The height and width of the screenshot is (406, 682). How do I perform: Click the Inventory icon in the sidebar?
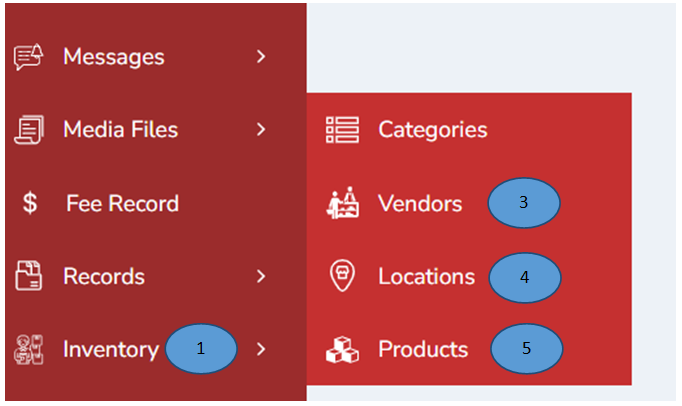(27, 350)
